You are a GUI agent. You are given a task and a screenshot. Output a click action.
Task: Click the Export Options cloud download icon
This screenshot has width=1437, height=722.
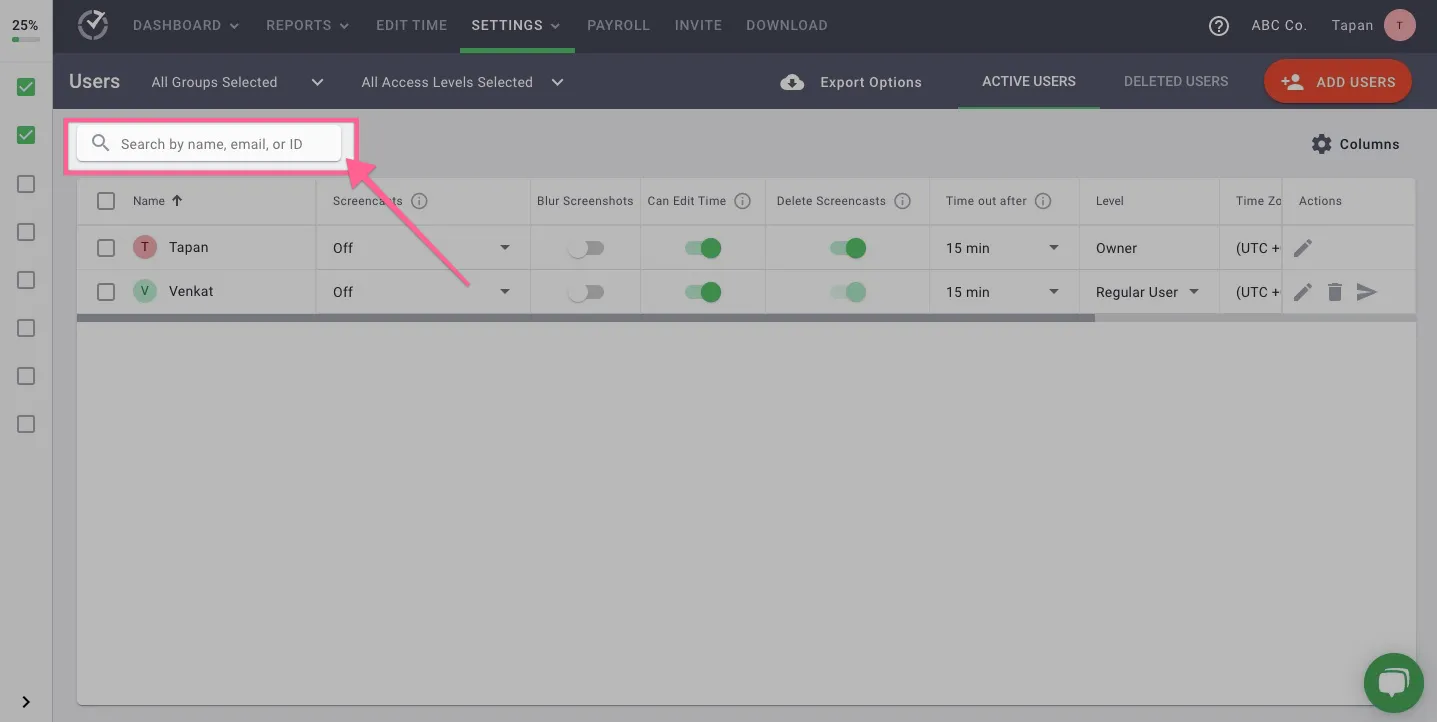[x=792, y=82]
